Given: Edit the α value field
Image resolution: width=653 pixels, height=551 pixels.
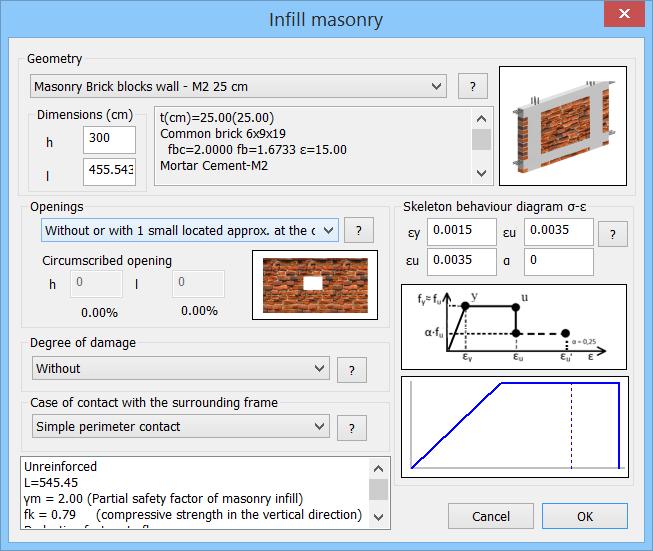Looking at the screenshot, I should point(558,262).
